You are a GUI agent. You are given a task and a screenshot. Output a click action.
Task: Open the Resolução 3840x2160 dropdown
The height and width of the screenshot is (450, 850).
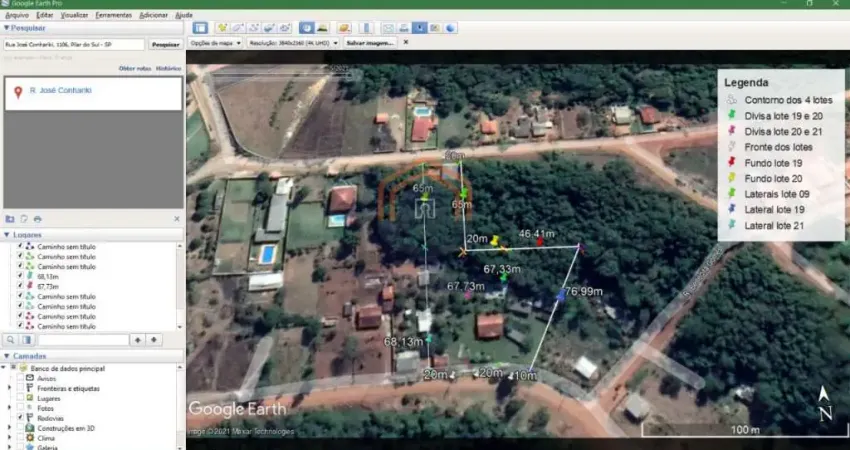click(293, 43)
